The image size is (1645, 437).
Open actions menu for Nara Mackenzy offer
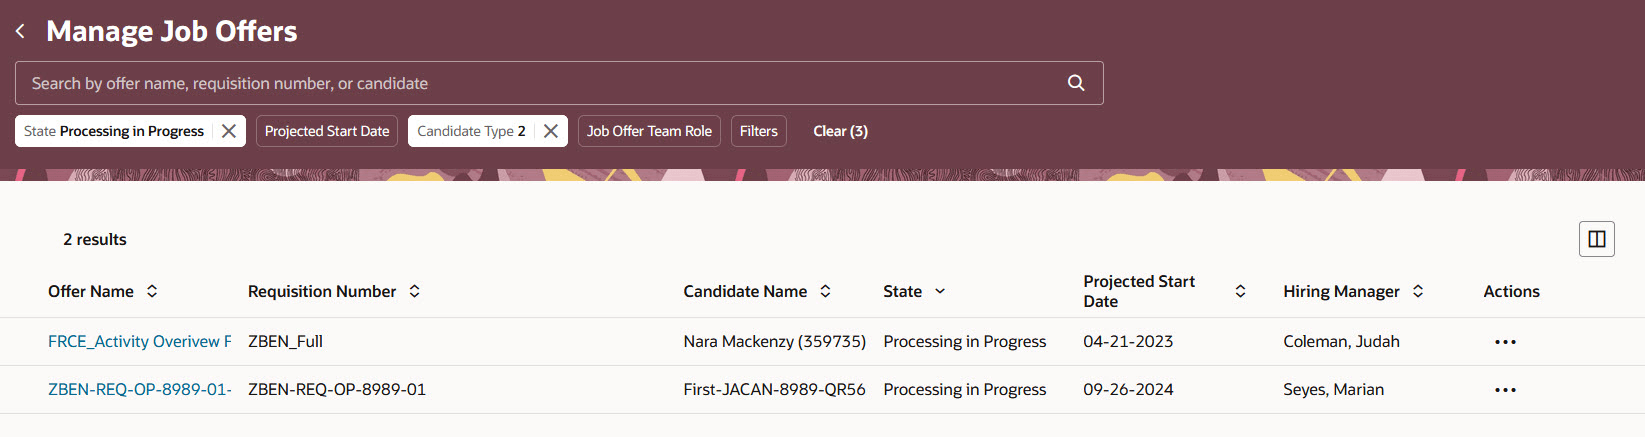[1505, 342]
